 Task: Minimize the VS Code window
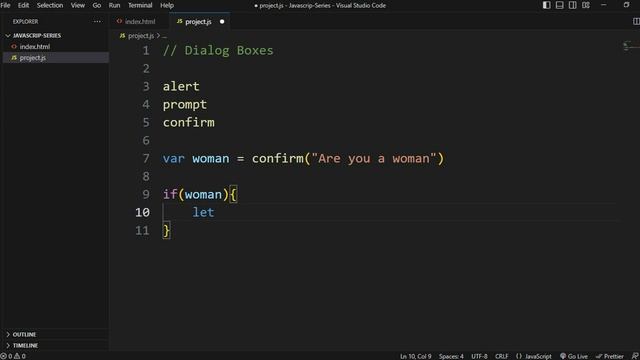pyautogui.click(x=604, y=5)
